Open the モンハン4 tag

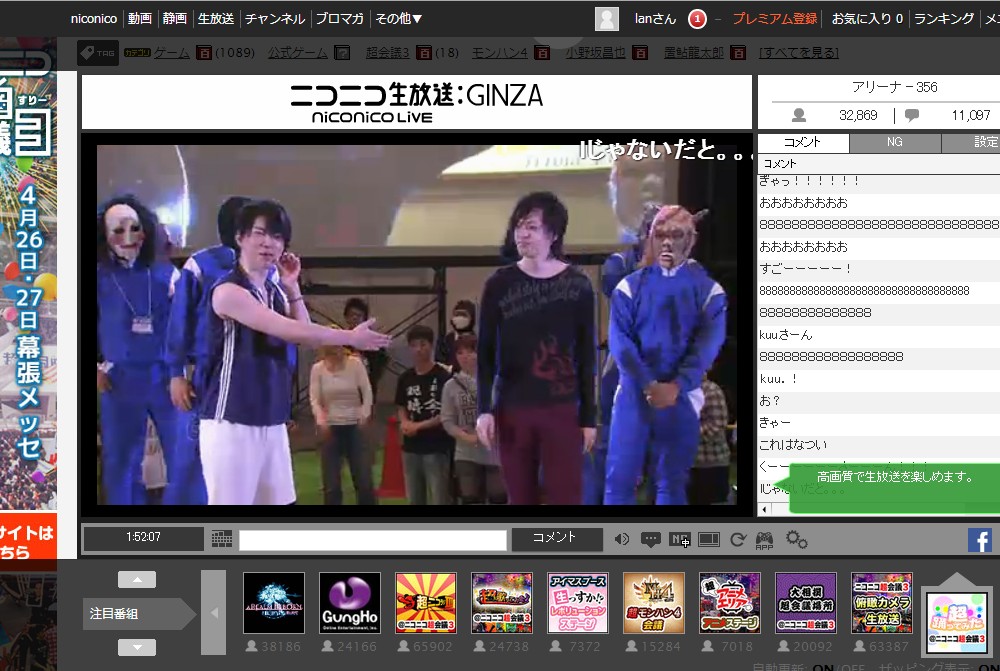click(499, 53)
